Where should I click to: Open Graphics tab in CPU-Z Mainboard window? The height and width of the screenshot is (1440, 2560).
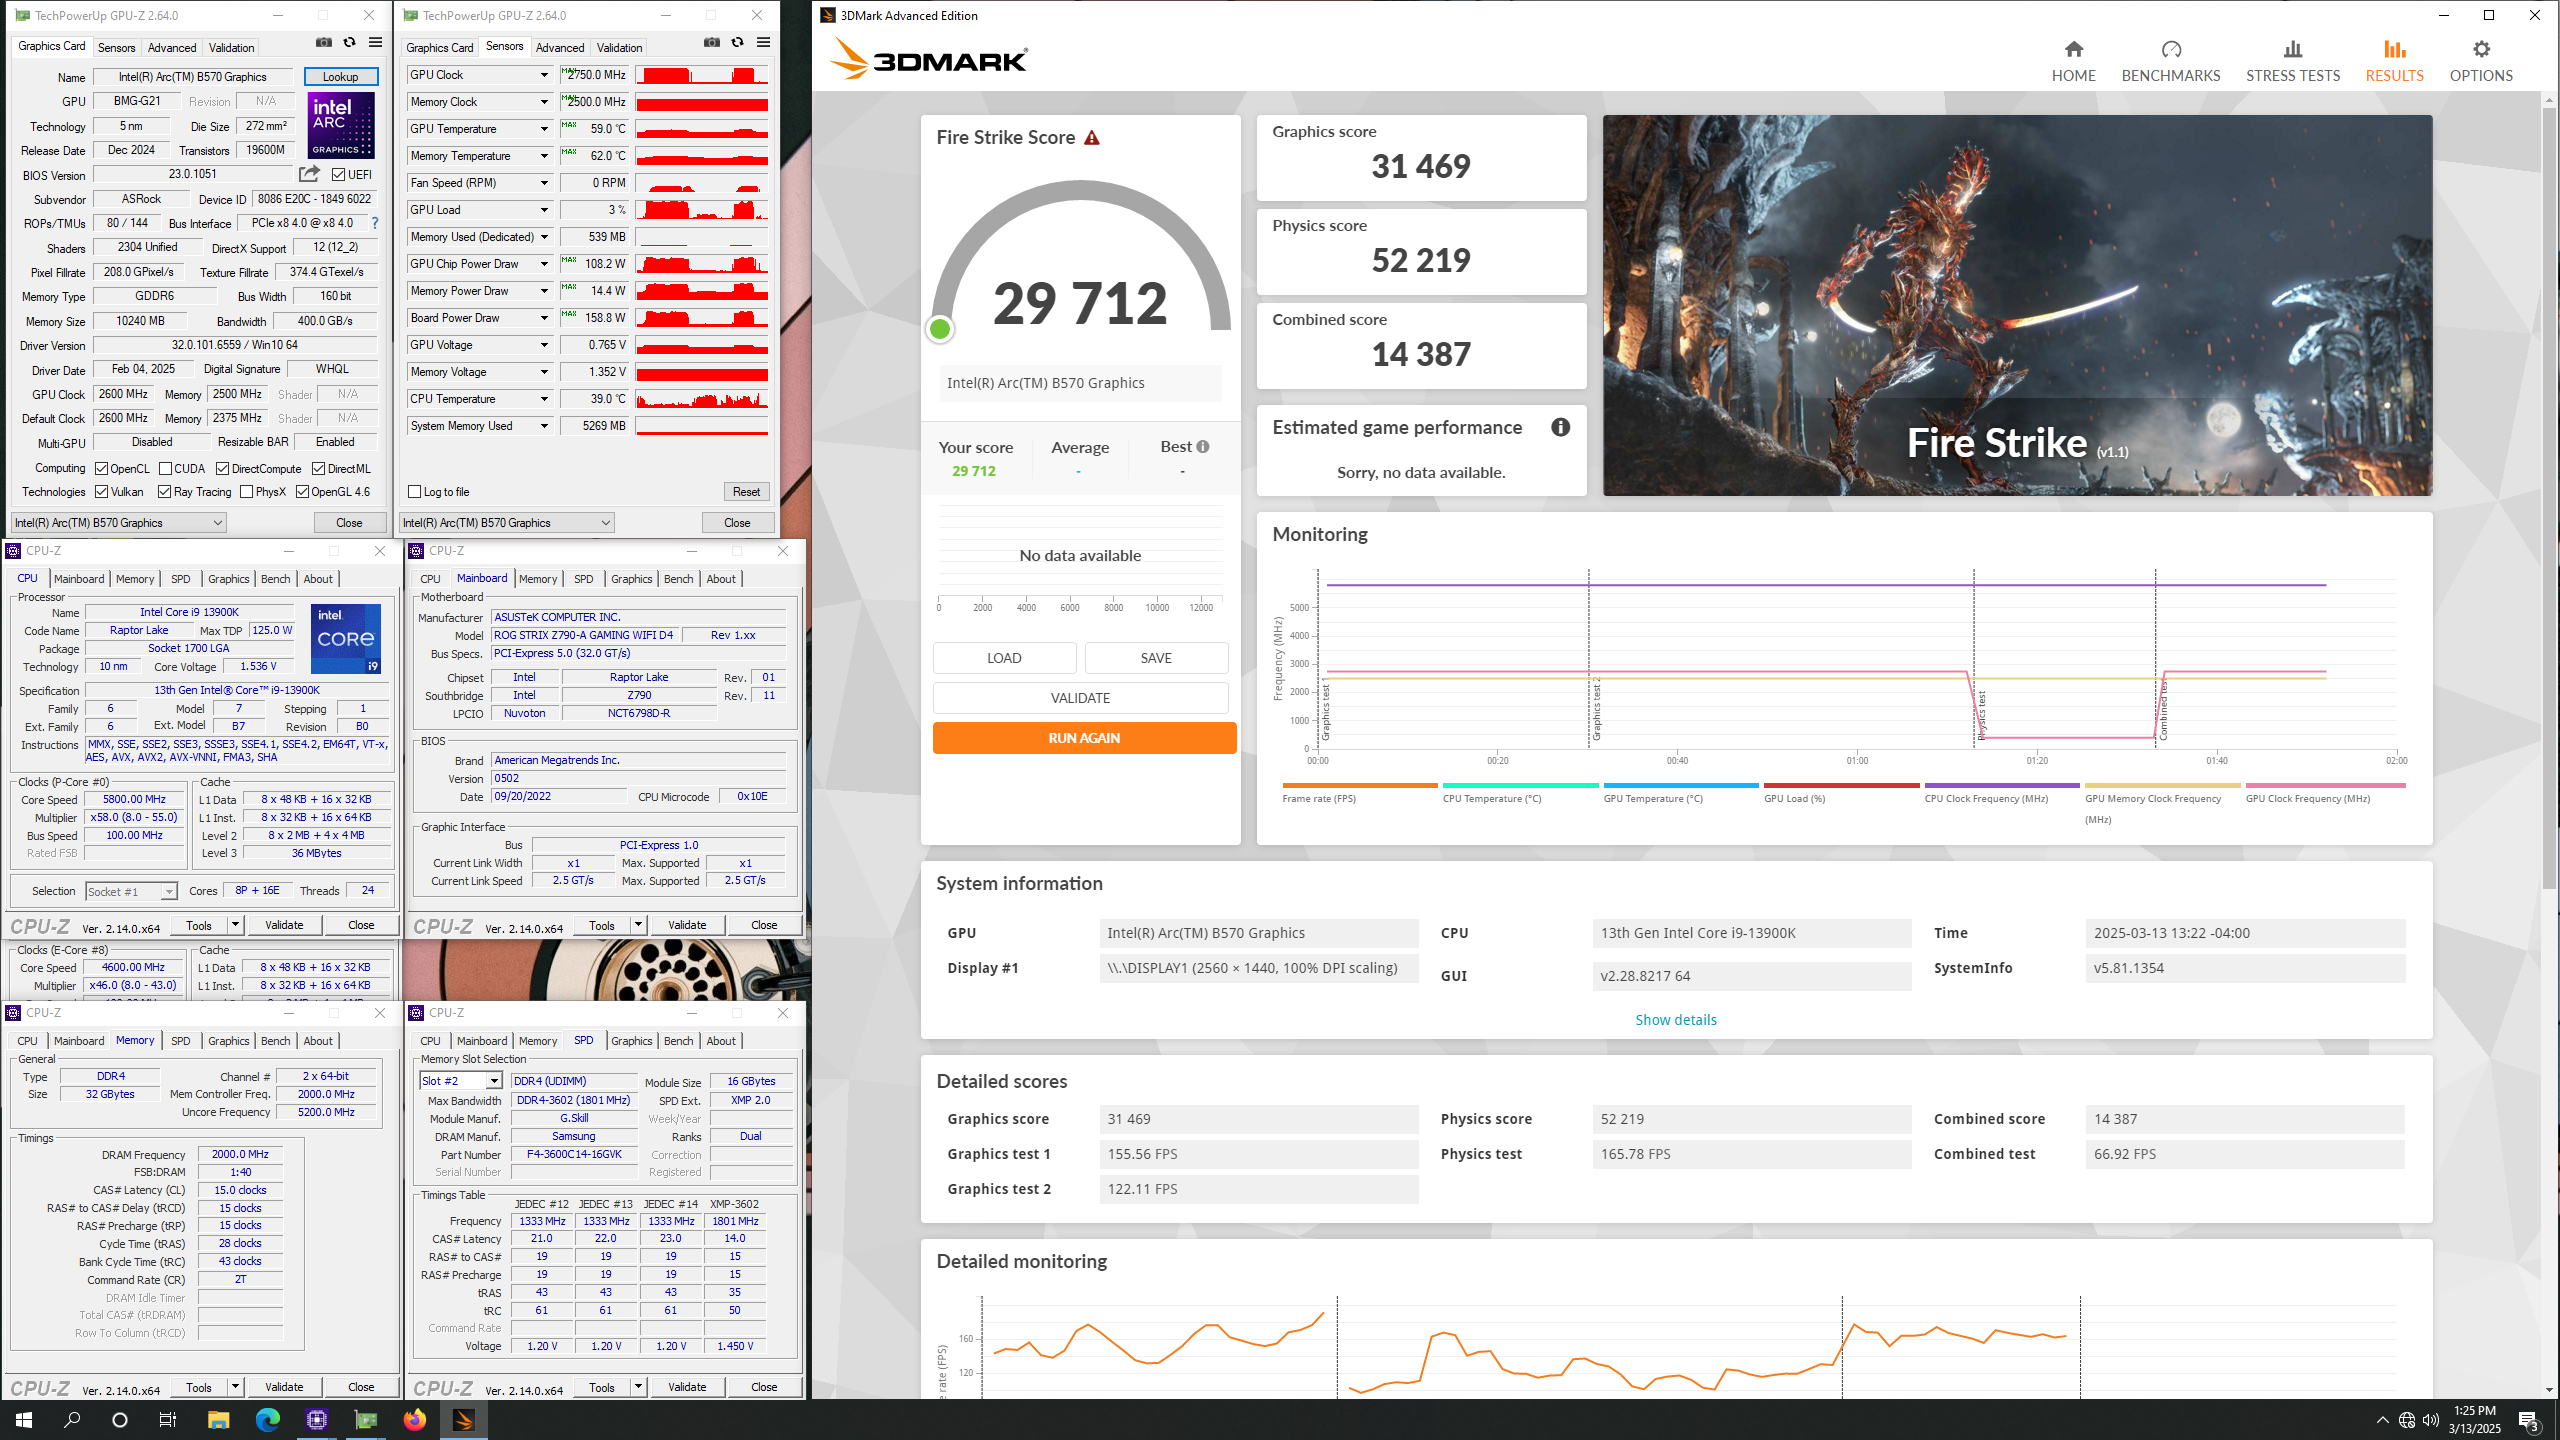click(631, 579)
